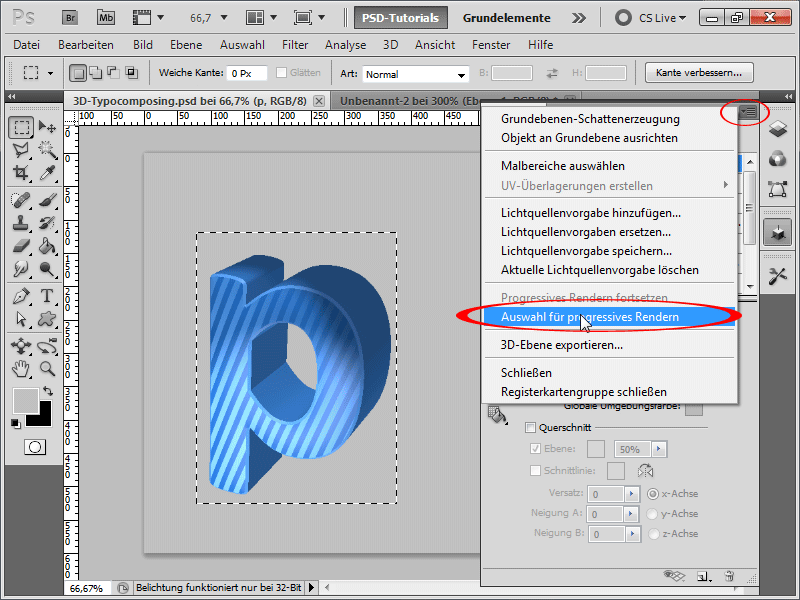
Task: Select the z-Achse radio button
Action: point(654,534)
